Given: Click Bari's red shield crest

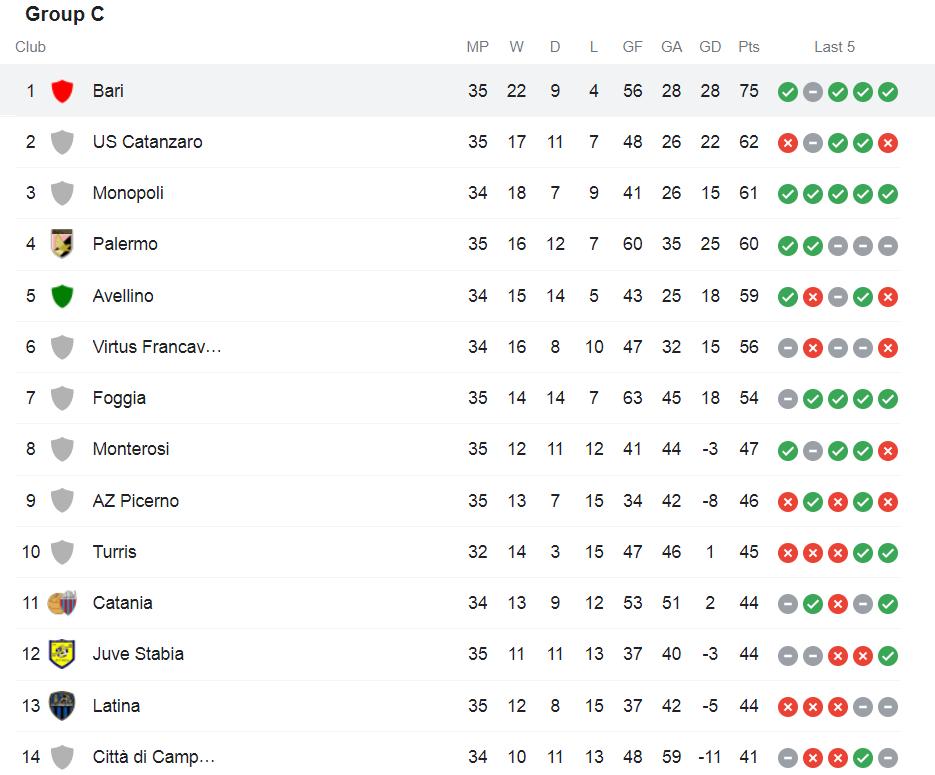Looking at the screenshot, I should point(62,91).
